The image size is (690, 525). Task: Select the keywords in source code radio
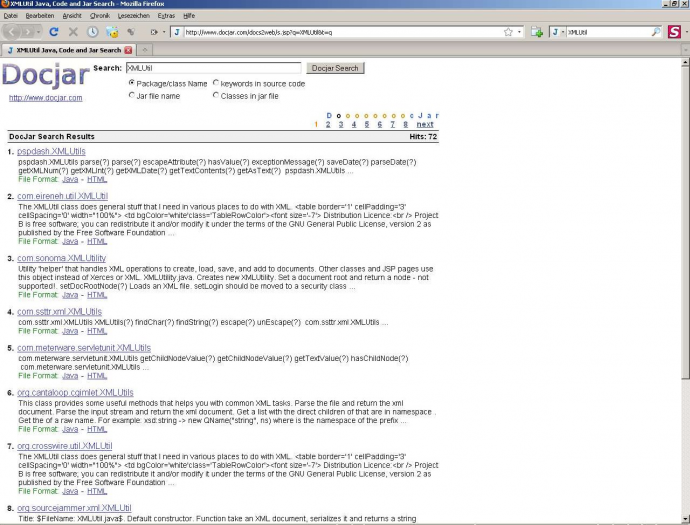click(216, 83)
